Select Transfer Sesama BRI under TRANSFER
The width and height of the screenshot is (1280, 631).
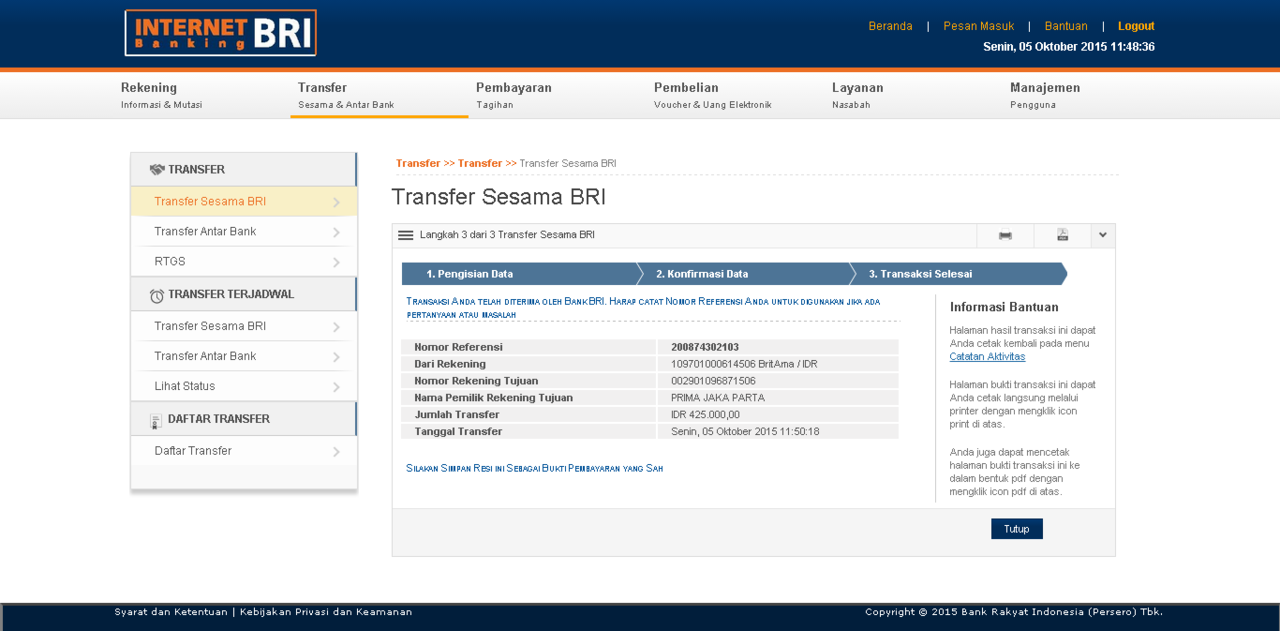coord(243,201)
